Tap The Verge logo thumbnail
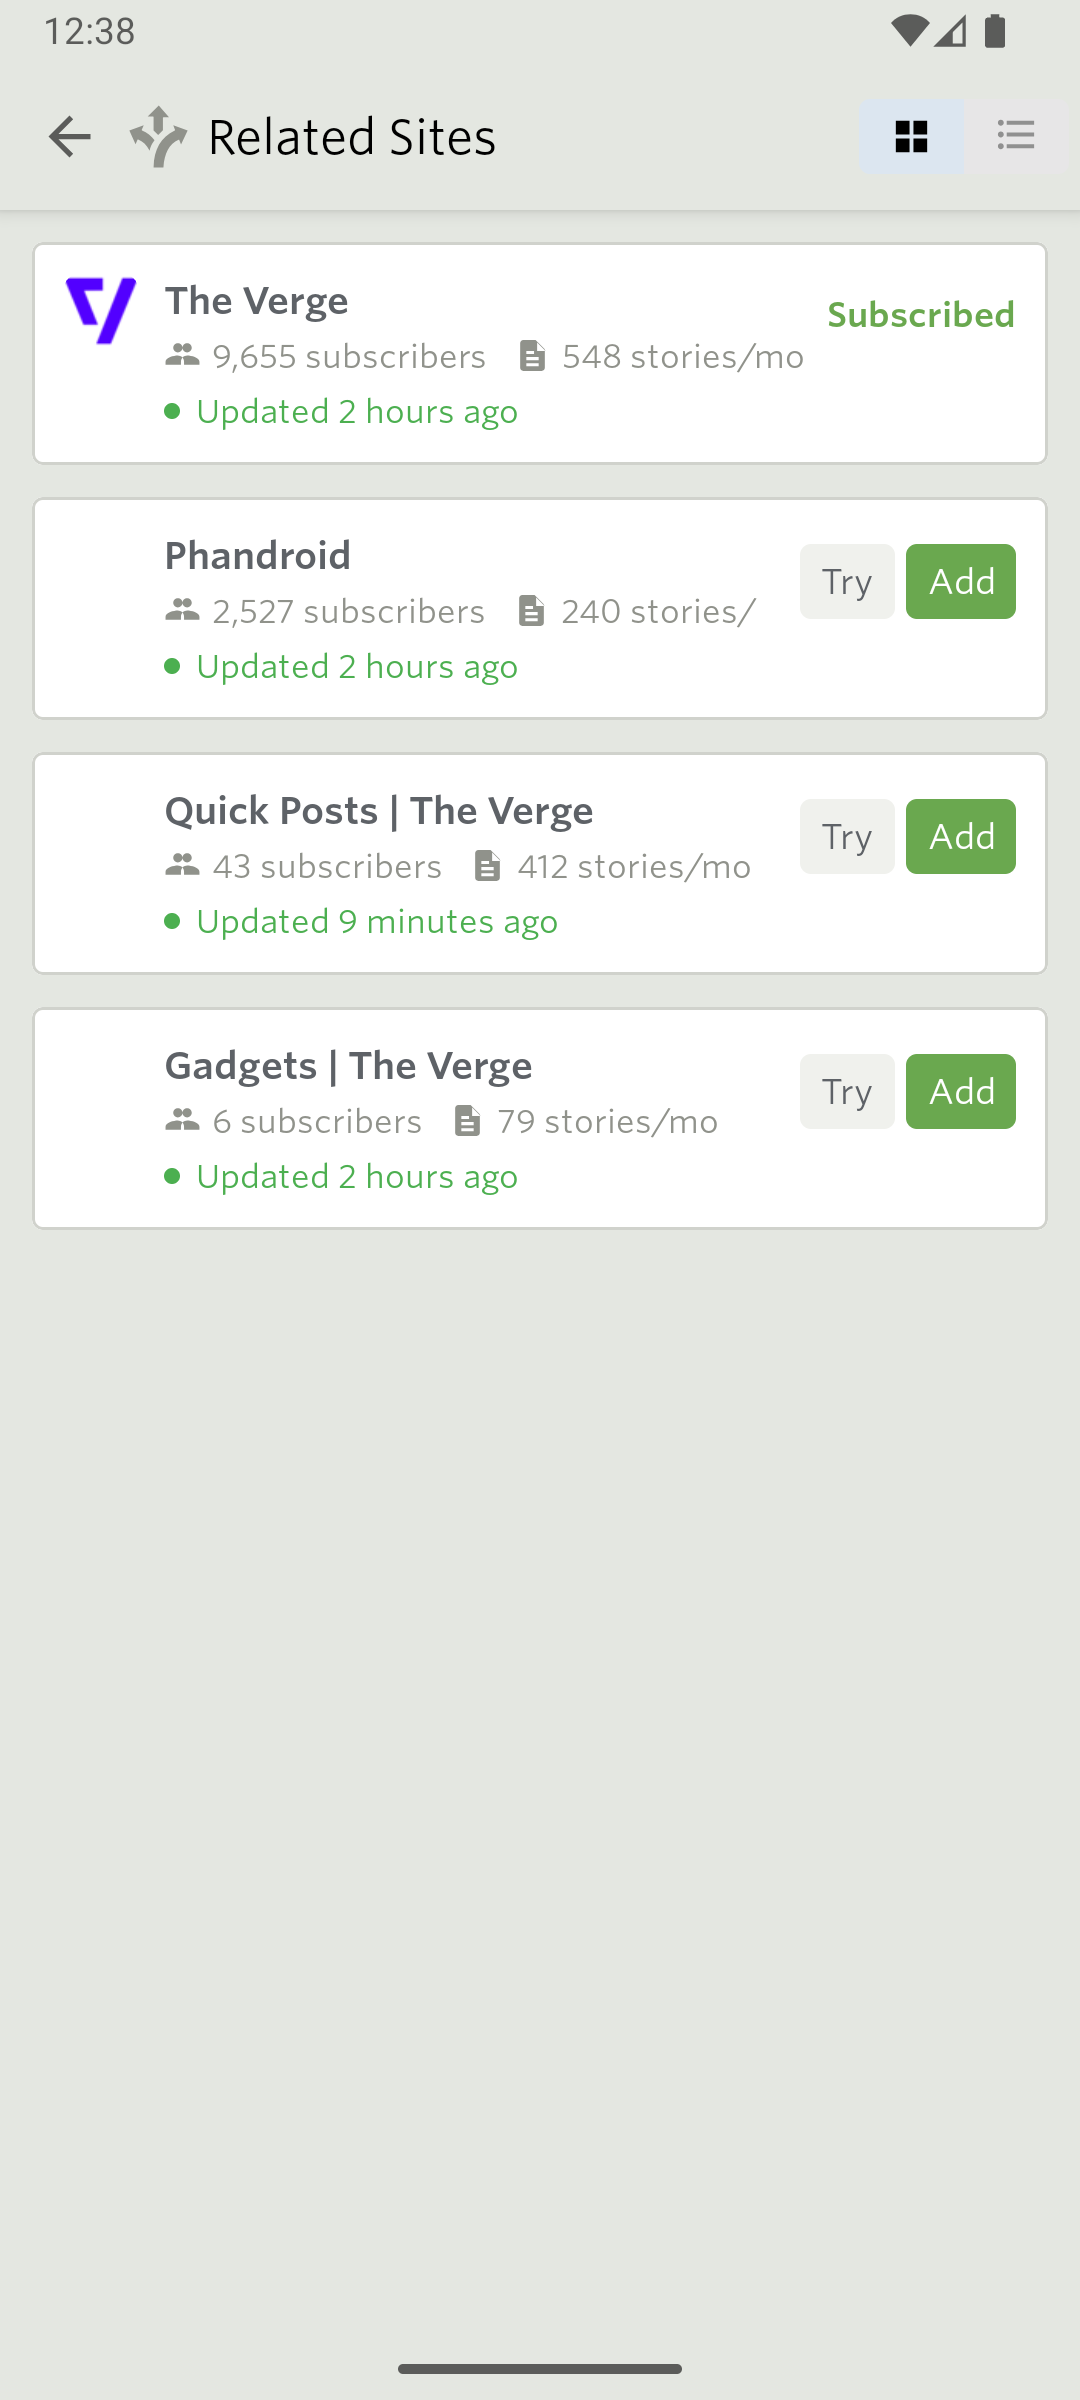Screen dimensions: 1080x2400 tap(101, 311)
